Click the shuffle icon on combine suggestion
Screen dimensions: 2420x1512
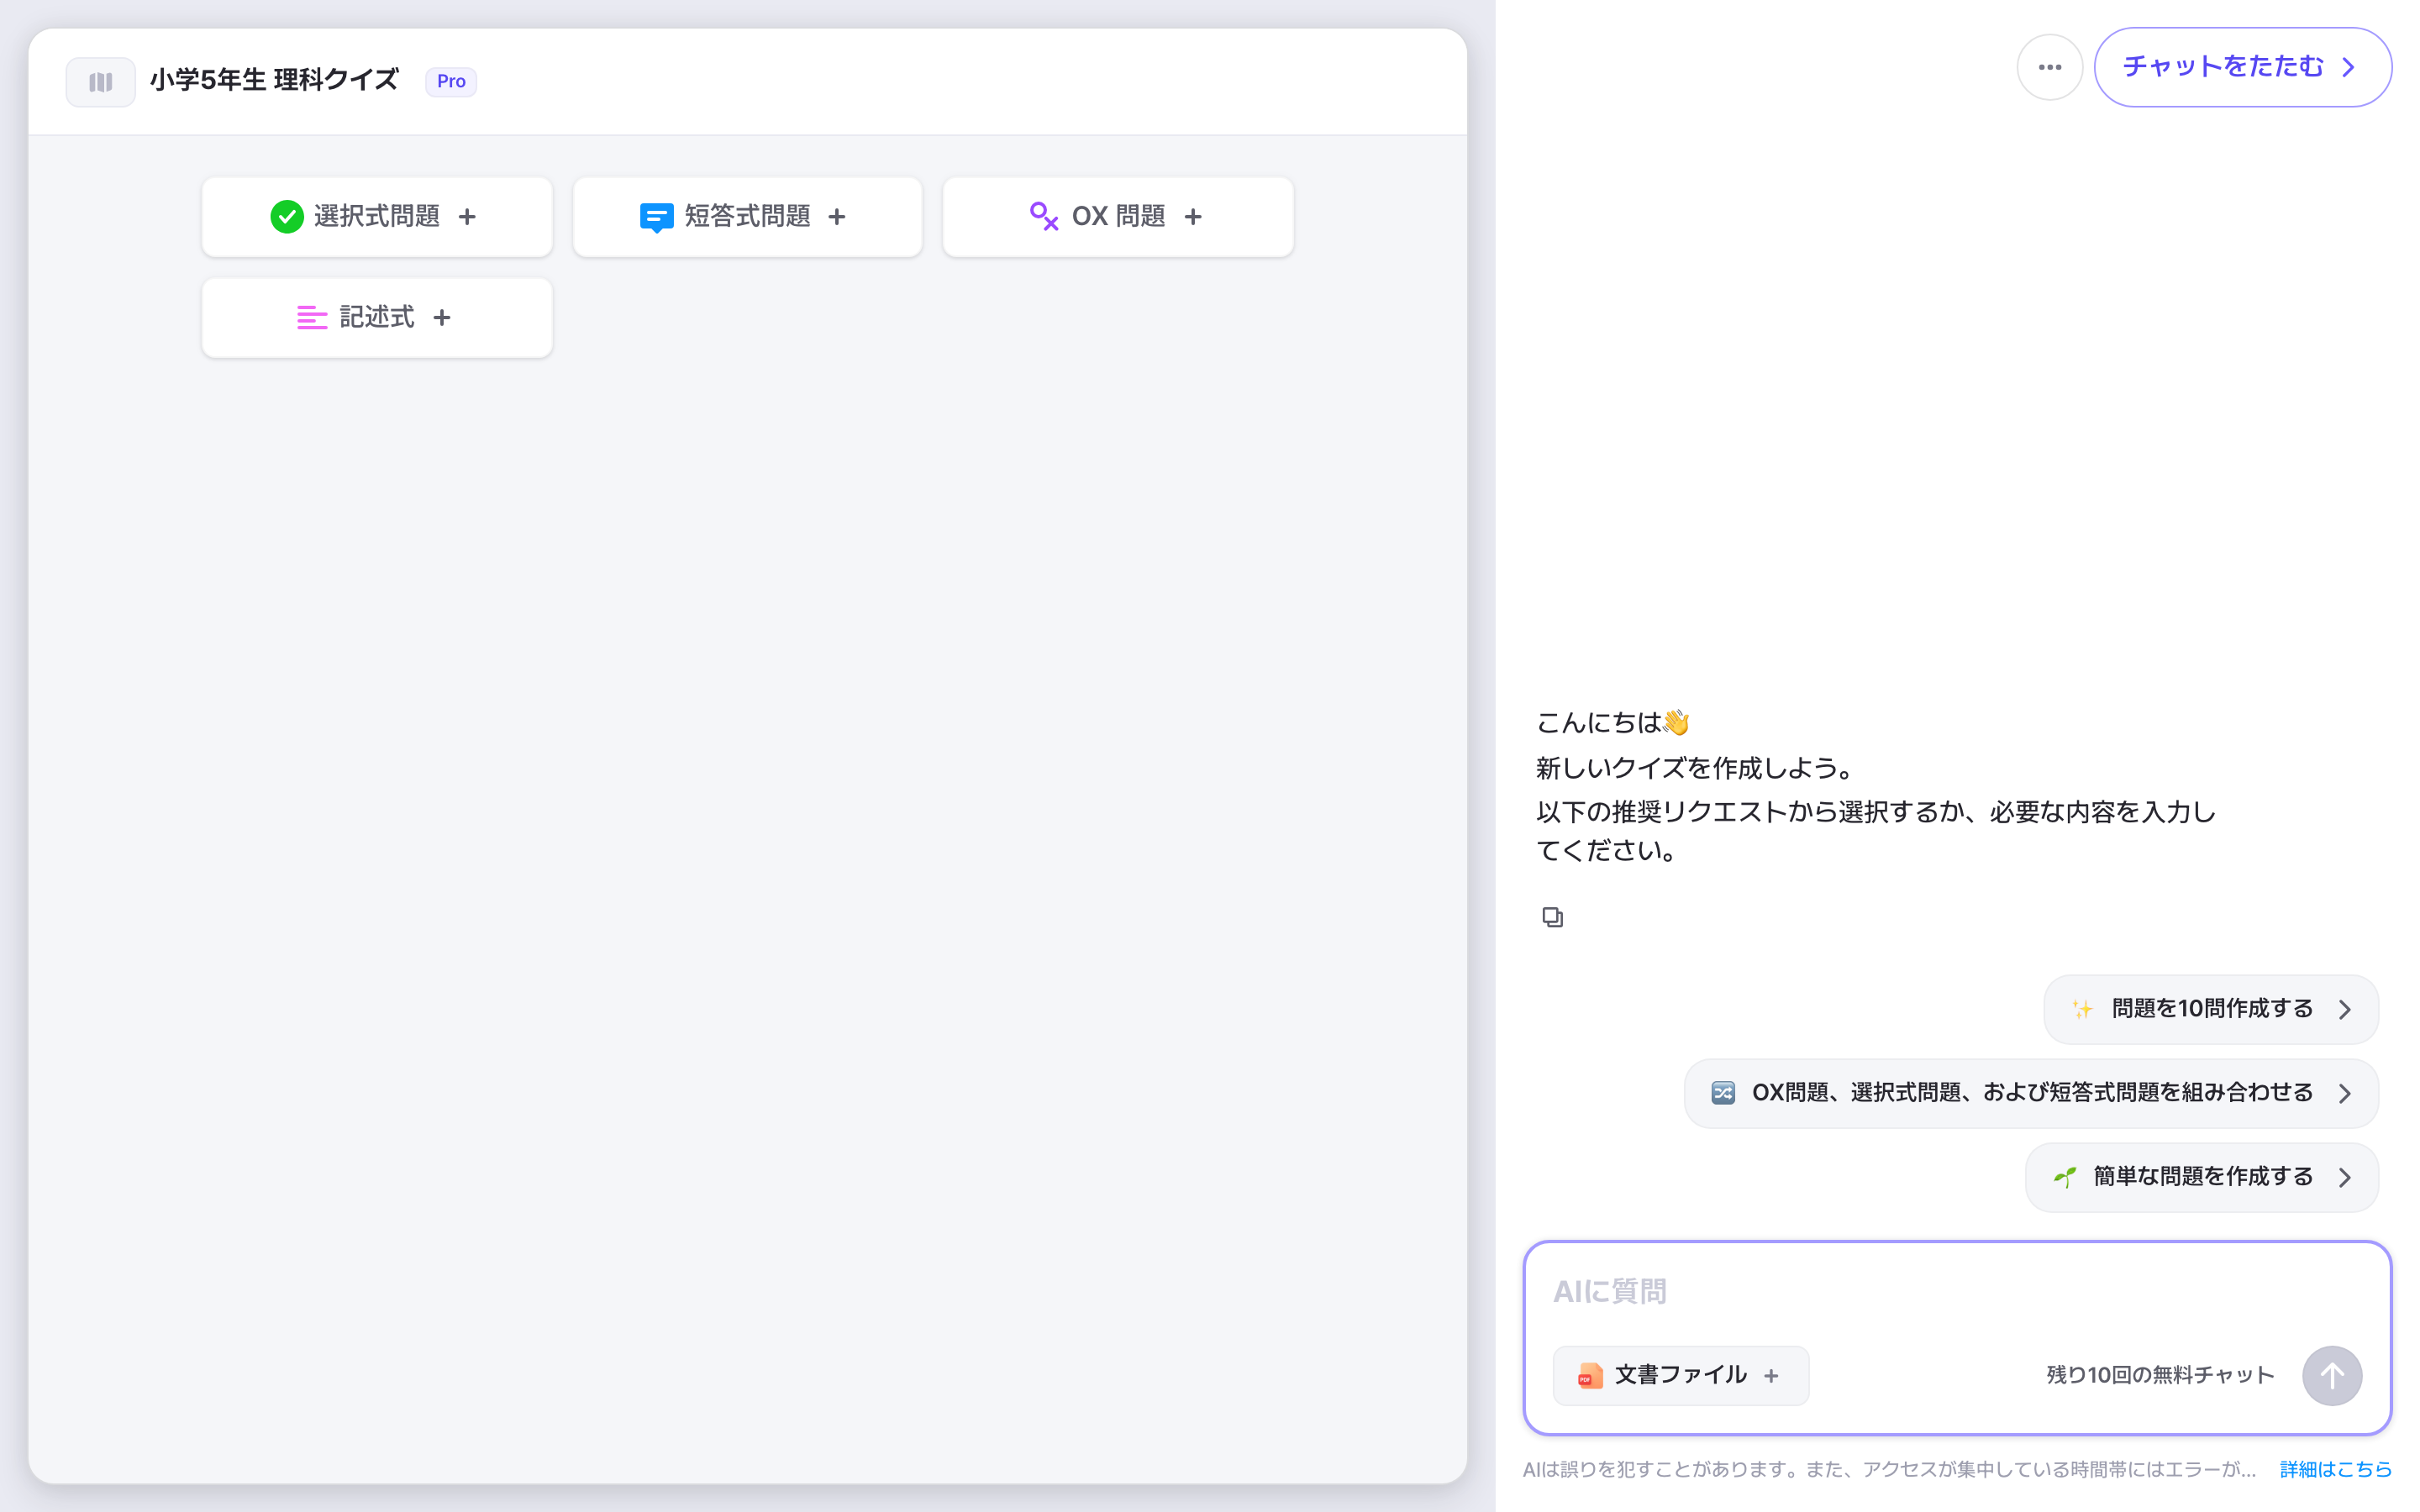(x=1723, y=1093)
